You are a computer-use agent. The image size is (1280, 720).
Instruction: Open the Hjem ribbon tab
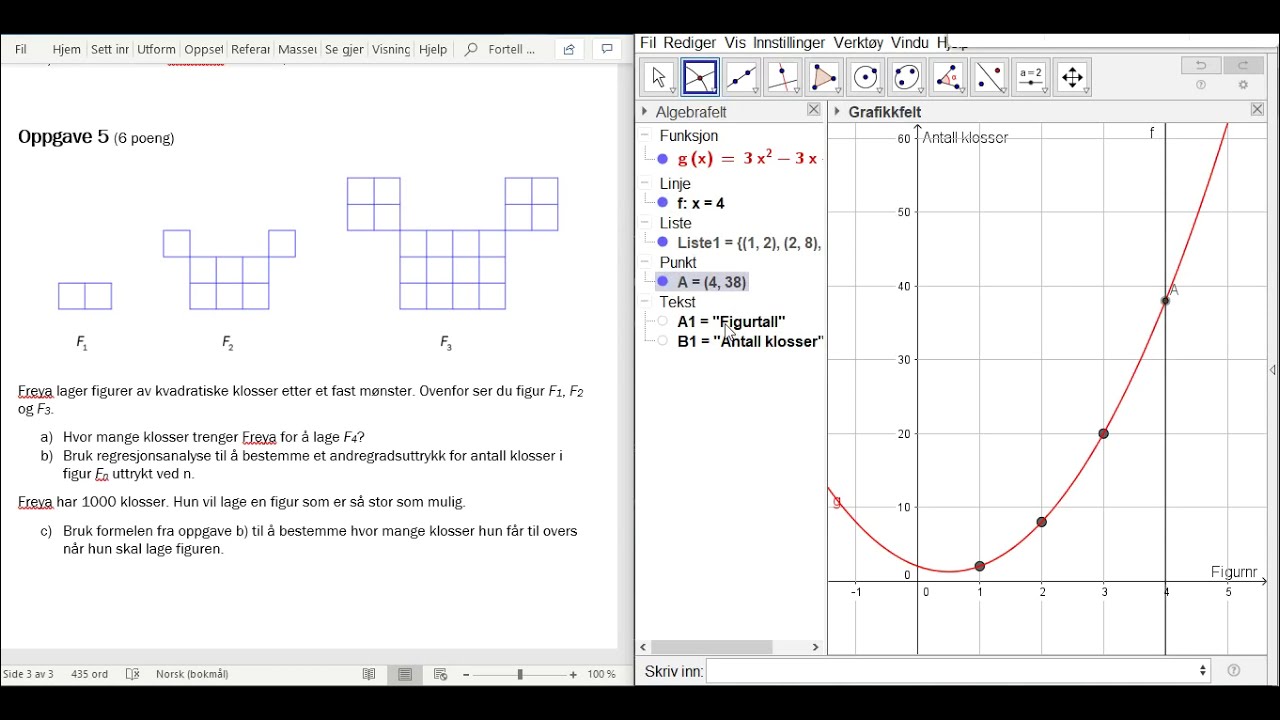pos(67,49)
